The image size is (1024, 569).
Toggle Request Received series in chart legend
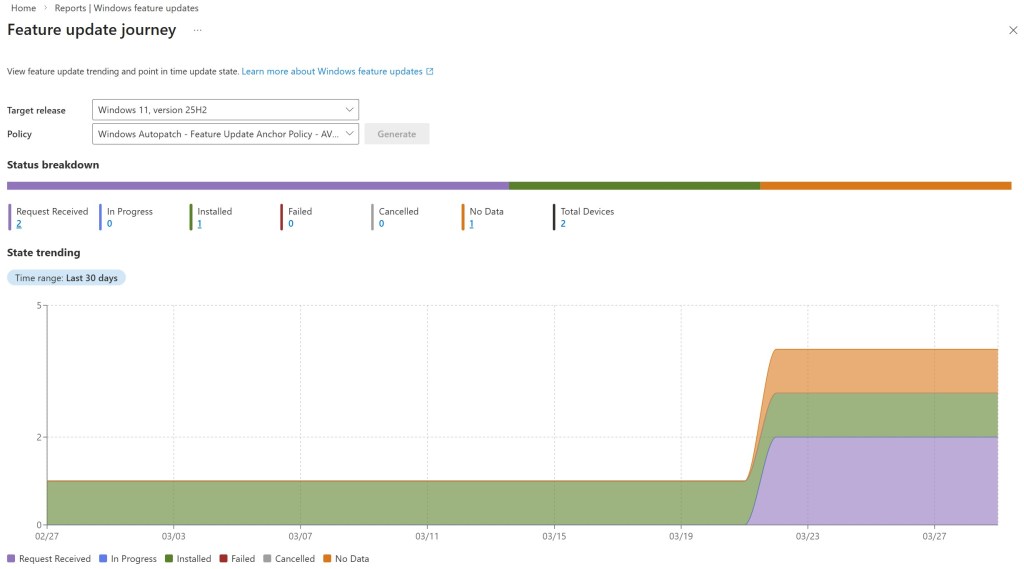click(x=49, y=559)
